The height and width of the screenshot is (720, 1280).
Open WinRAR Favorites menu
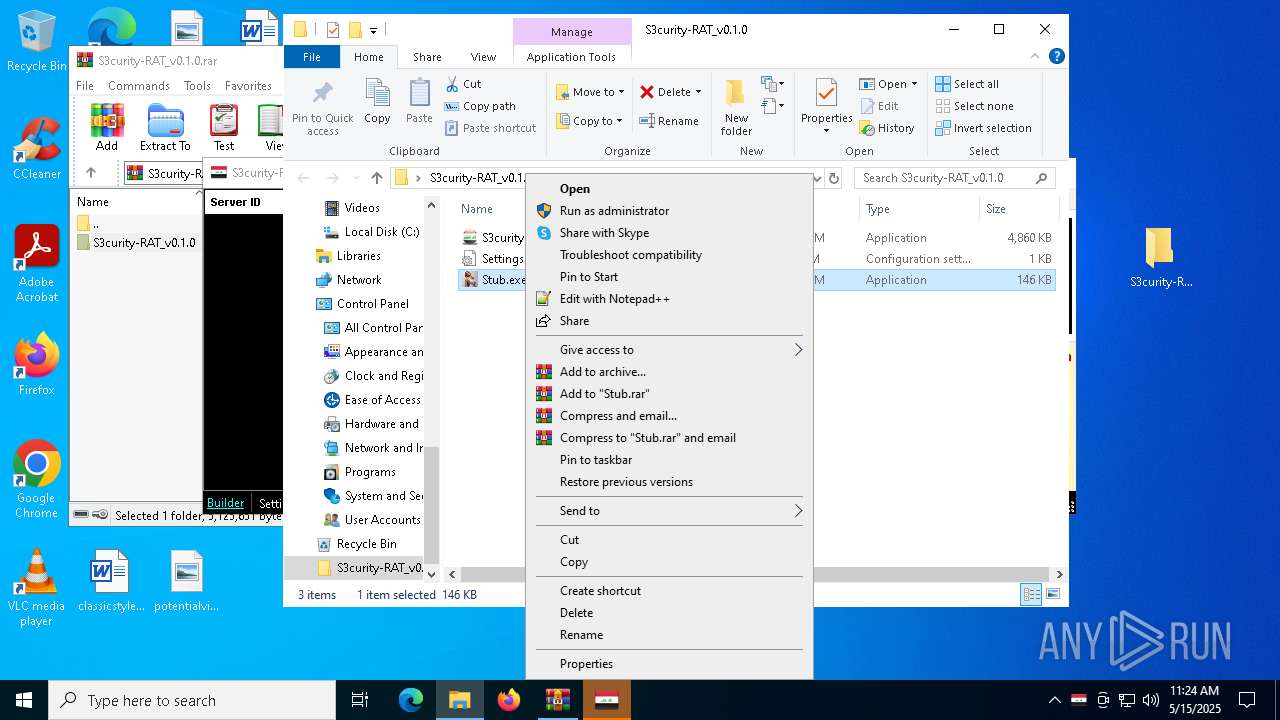click(x=248, y=86)
